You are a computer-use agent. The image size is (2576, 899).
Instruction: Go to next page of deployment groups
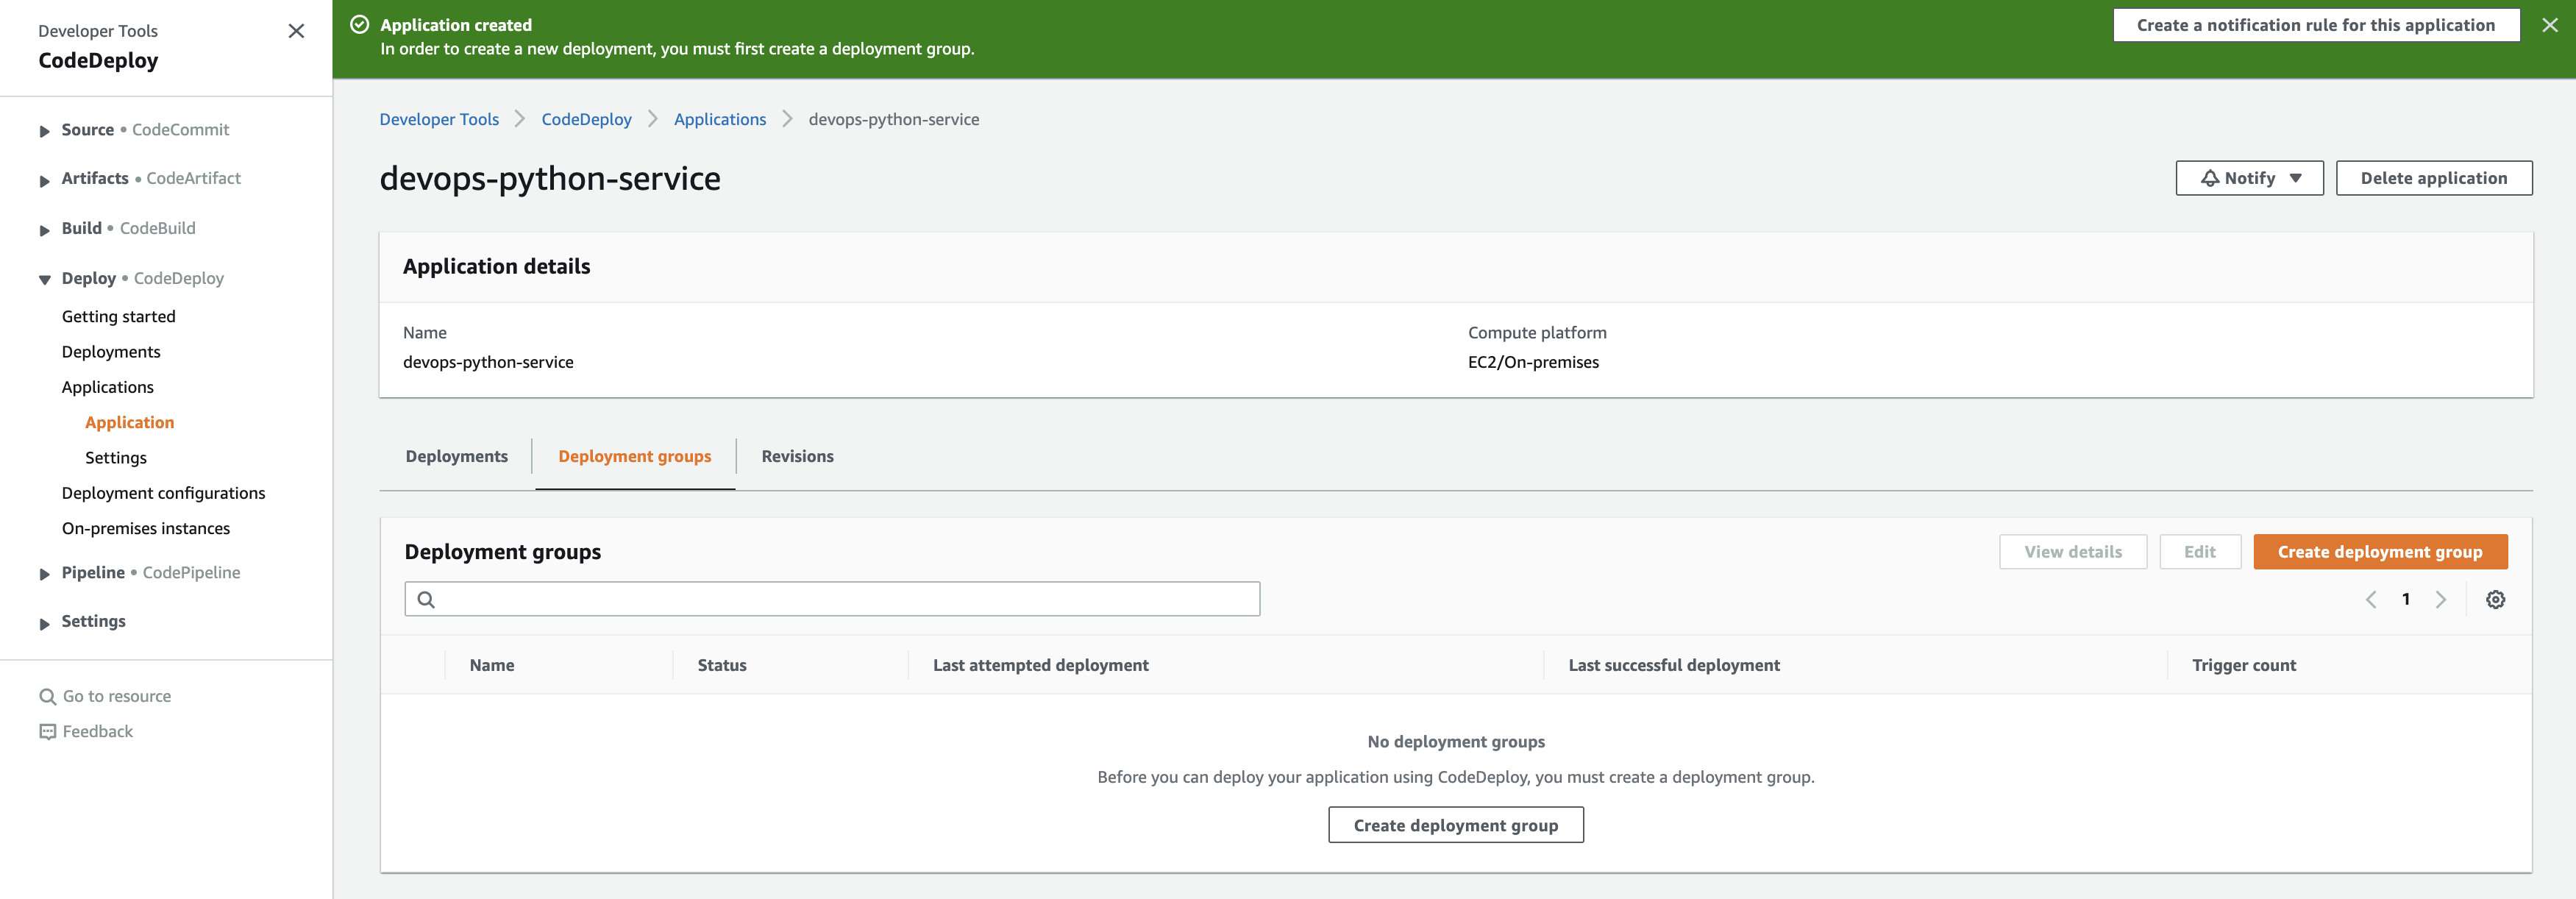point(2441,600)
